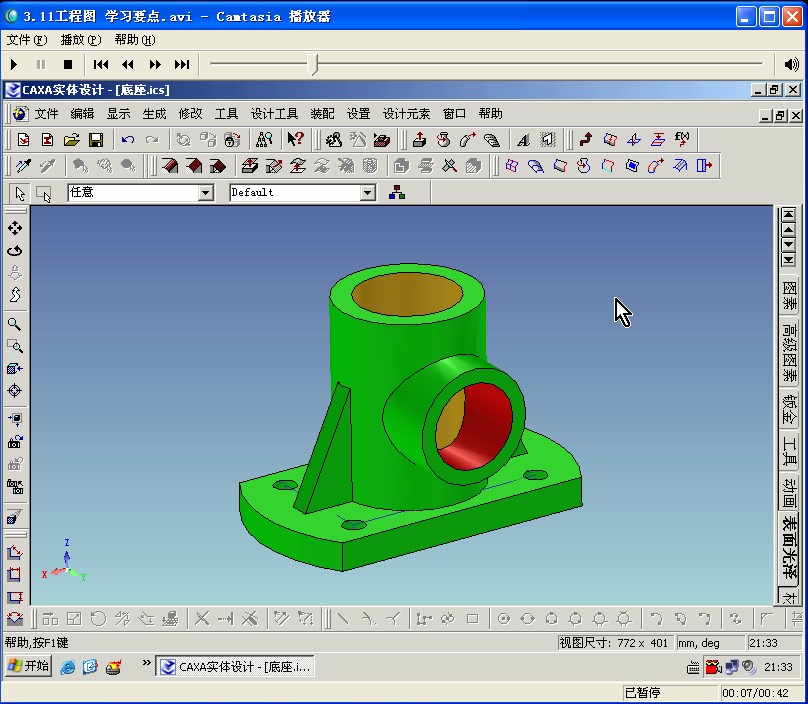This screenshot has width=808, height=704.
Task: Open the 高级图素 catalog tab
Action: (x=789, y=352)
